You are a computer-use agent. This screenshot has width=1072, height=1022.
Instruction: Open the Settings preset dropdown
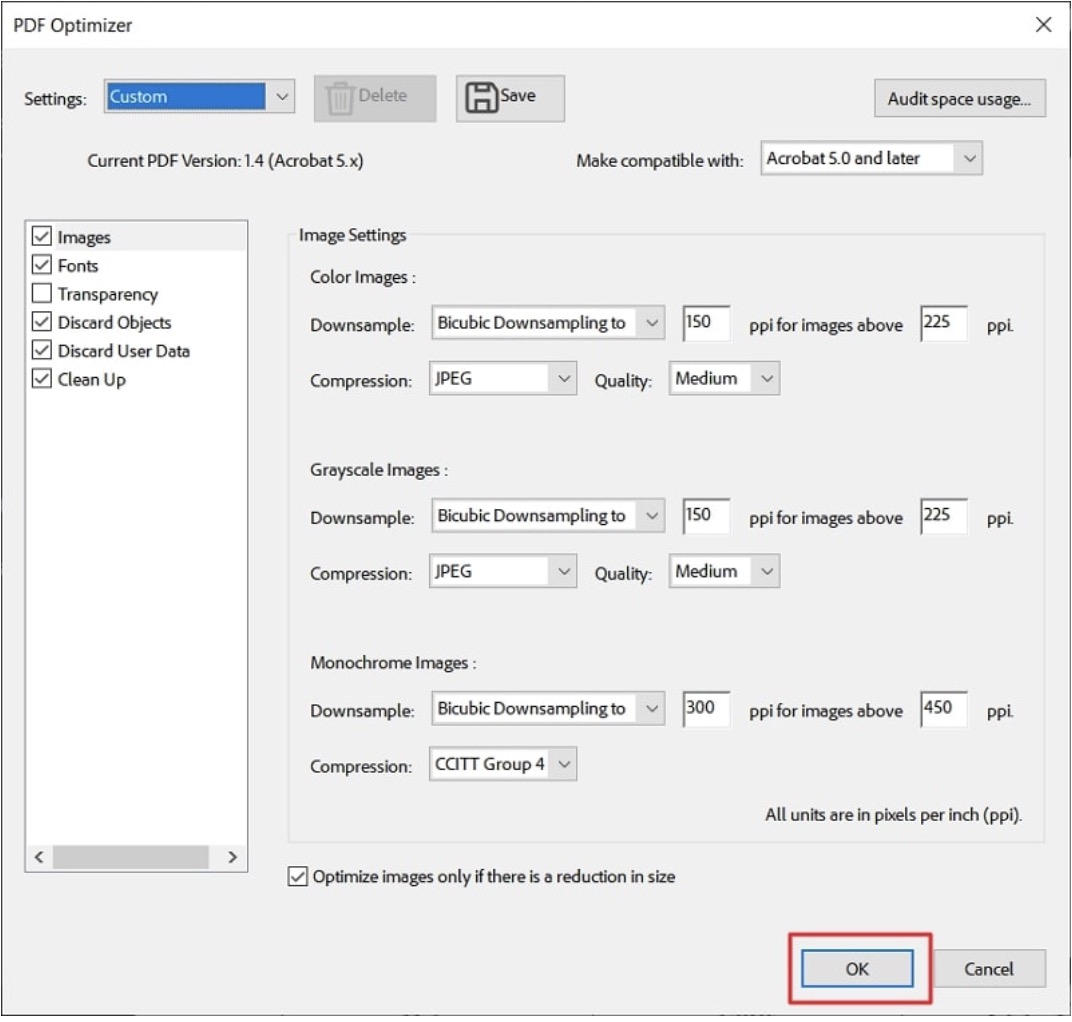(281, 97)
